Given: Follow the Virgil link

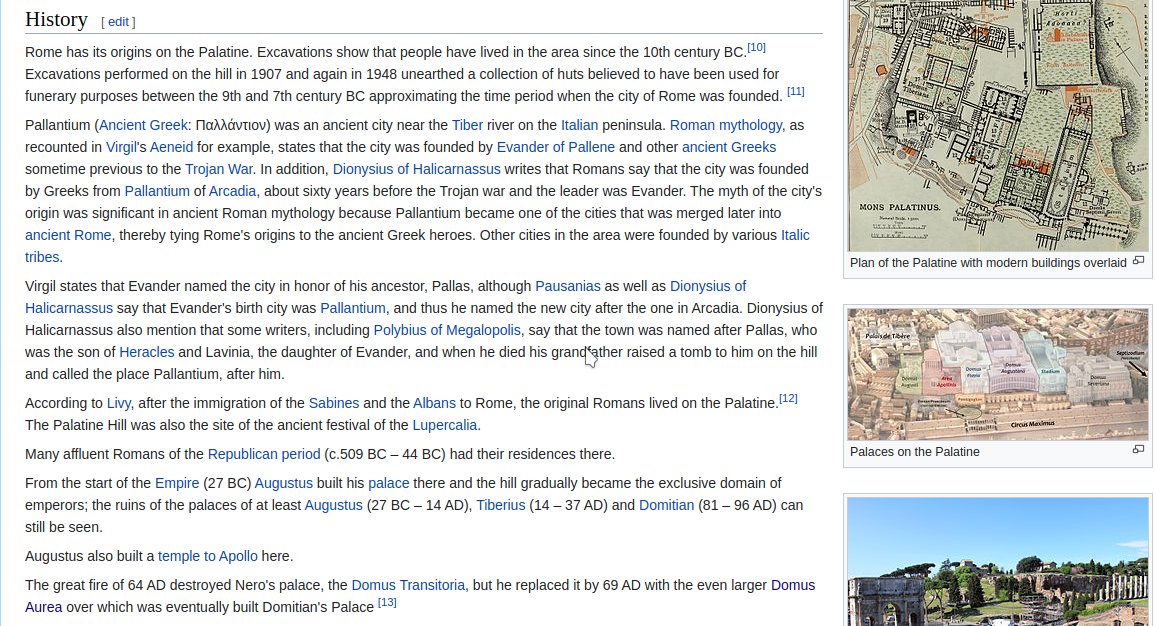Looking at the screenshot, I should click(121, 147).
